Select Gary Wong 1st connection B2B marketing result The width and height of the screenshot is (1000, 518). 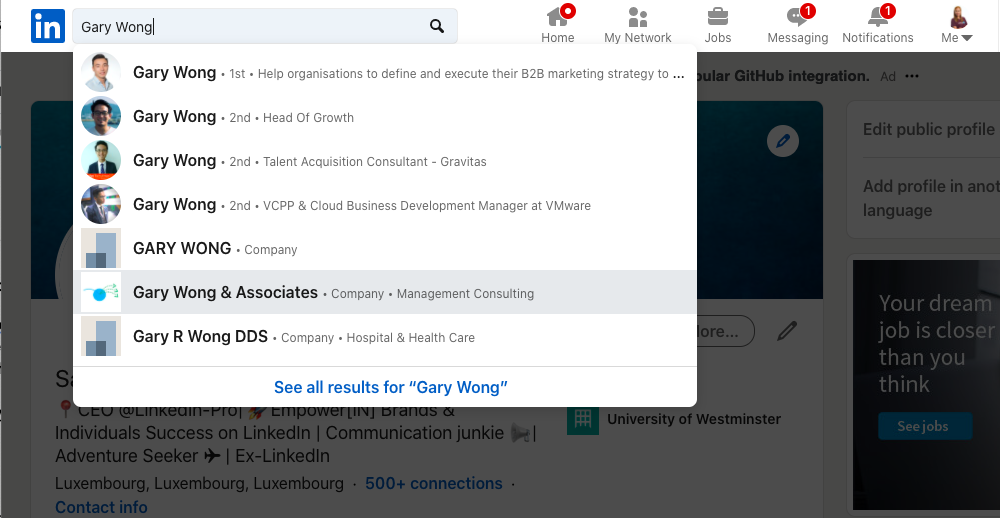click(x=385, y=73)
